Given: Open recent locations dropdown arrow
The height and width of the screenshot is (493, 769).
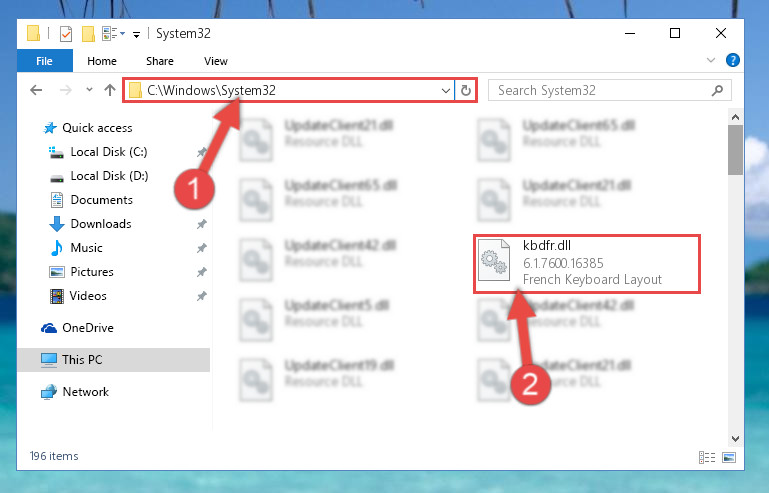Looking at the screenshot, I should [89, 90].
